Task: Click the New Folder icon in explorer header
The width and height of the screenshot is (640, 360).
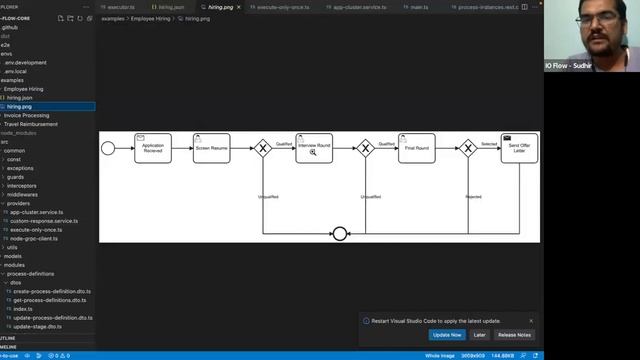Action: click(x=70, y=18)
